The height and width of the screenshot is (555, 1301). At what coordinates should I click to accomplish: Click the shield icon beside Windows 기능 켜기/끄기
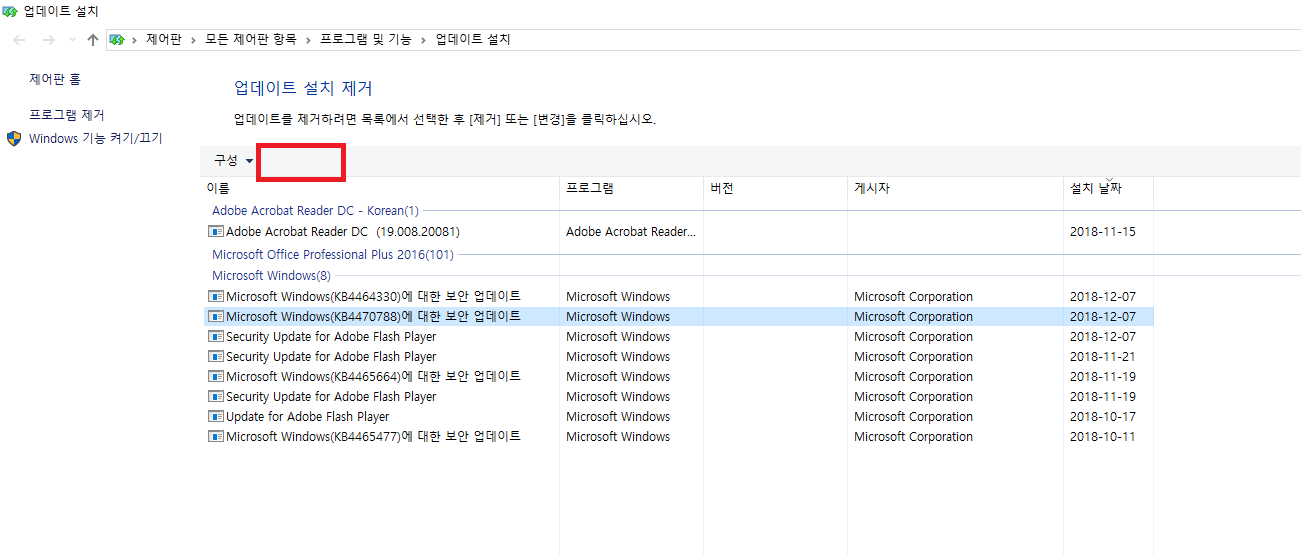14,138
